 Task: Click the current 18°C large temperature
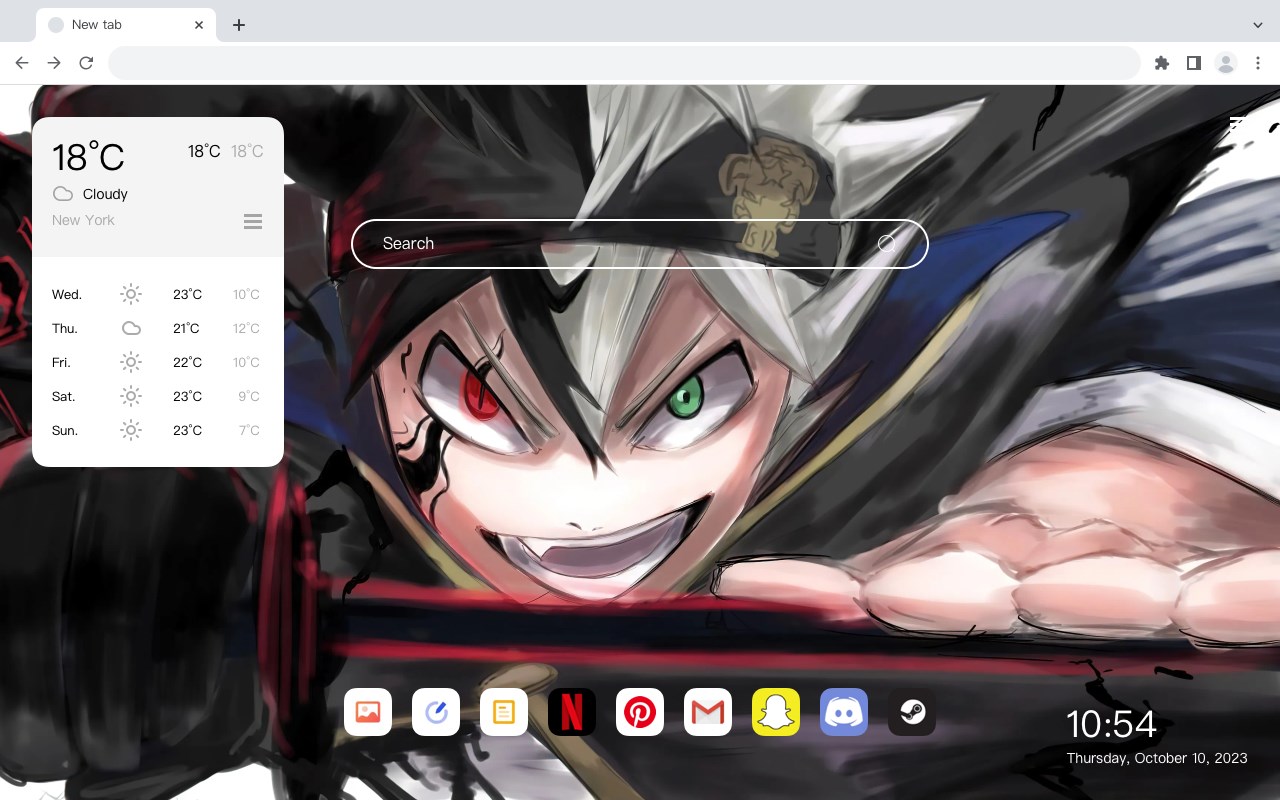[88, 157]
